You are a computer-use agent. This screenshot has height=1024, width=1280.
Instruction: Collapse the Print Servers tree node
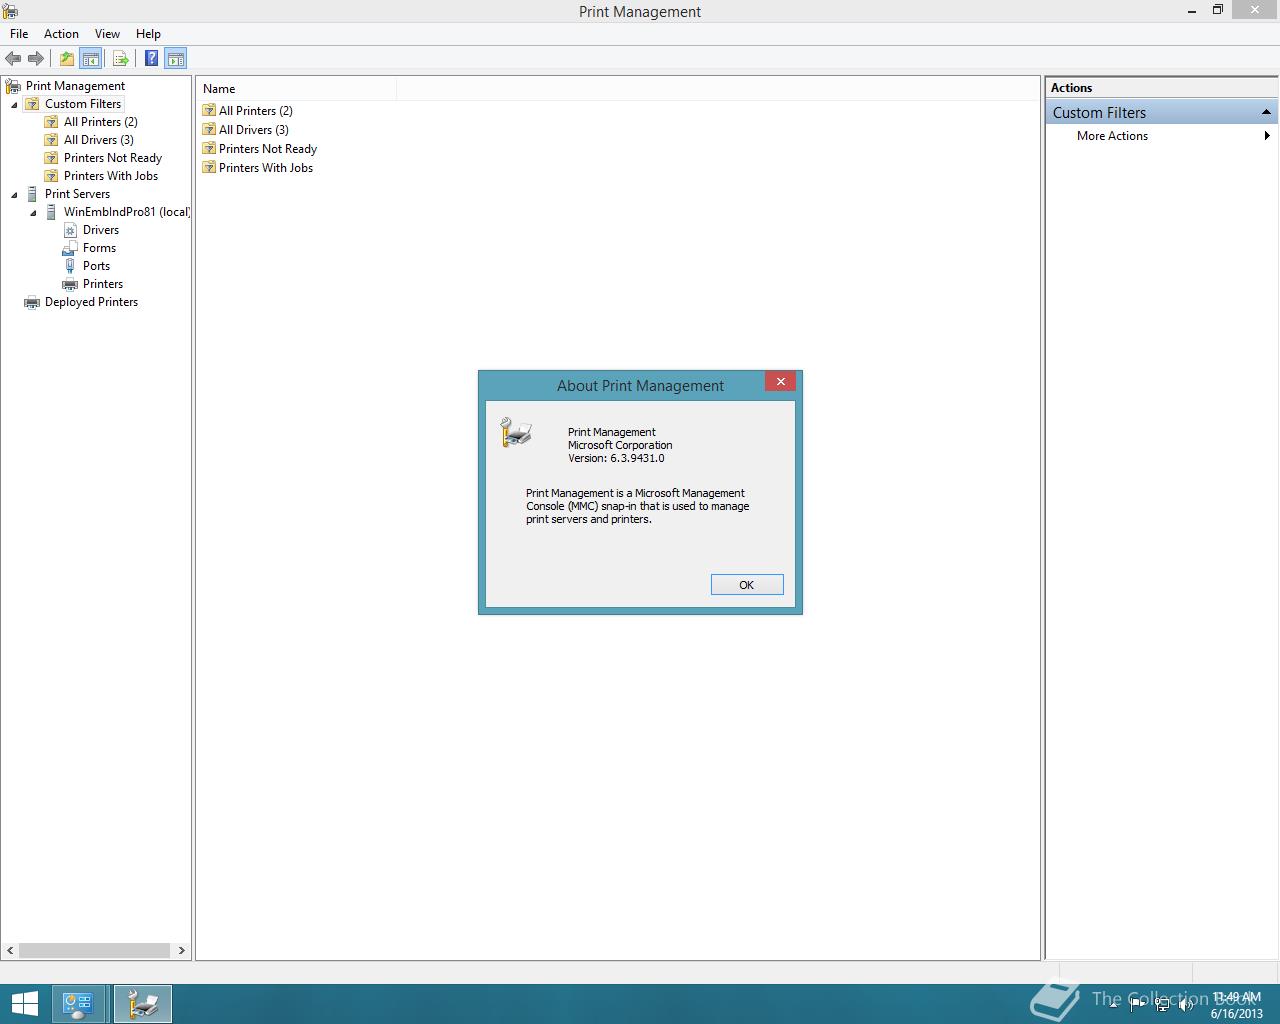[x=14, y=194]
